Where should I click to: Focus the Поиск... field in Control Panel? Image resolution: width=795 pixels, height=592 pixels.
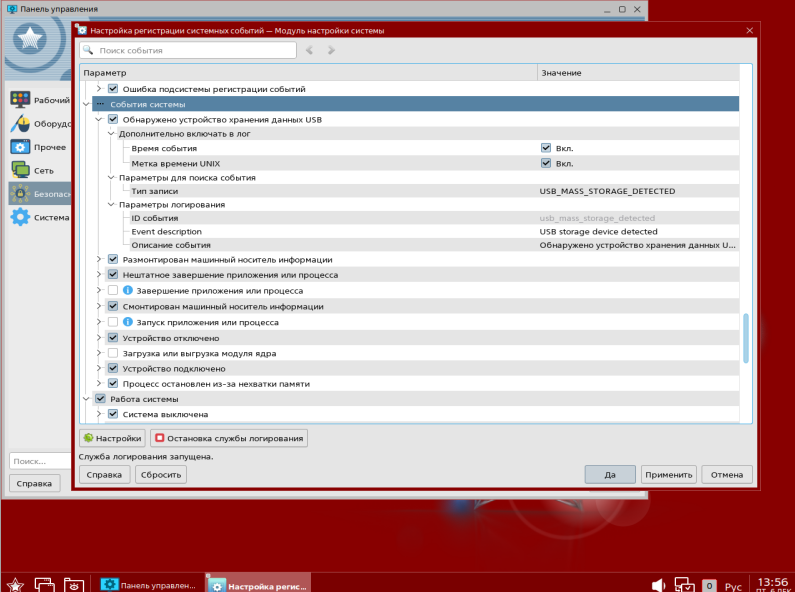click(x=40, y=461)
